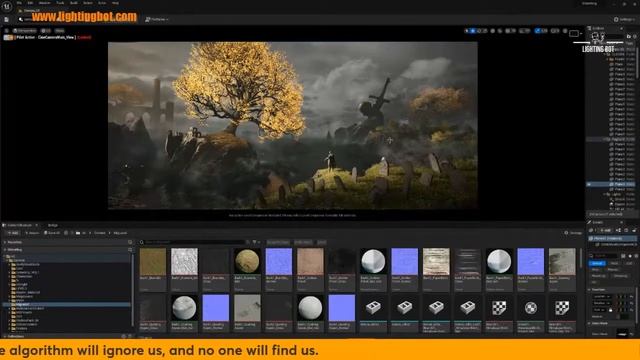
Task: Open the Settings dropdown at top right
Action: pos(624,19)
